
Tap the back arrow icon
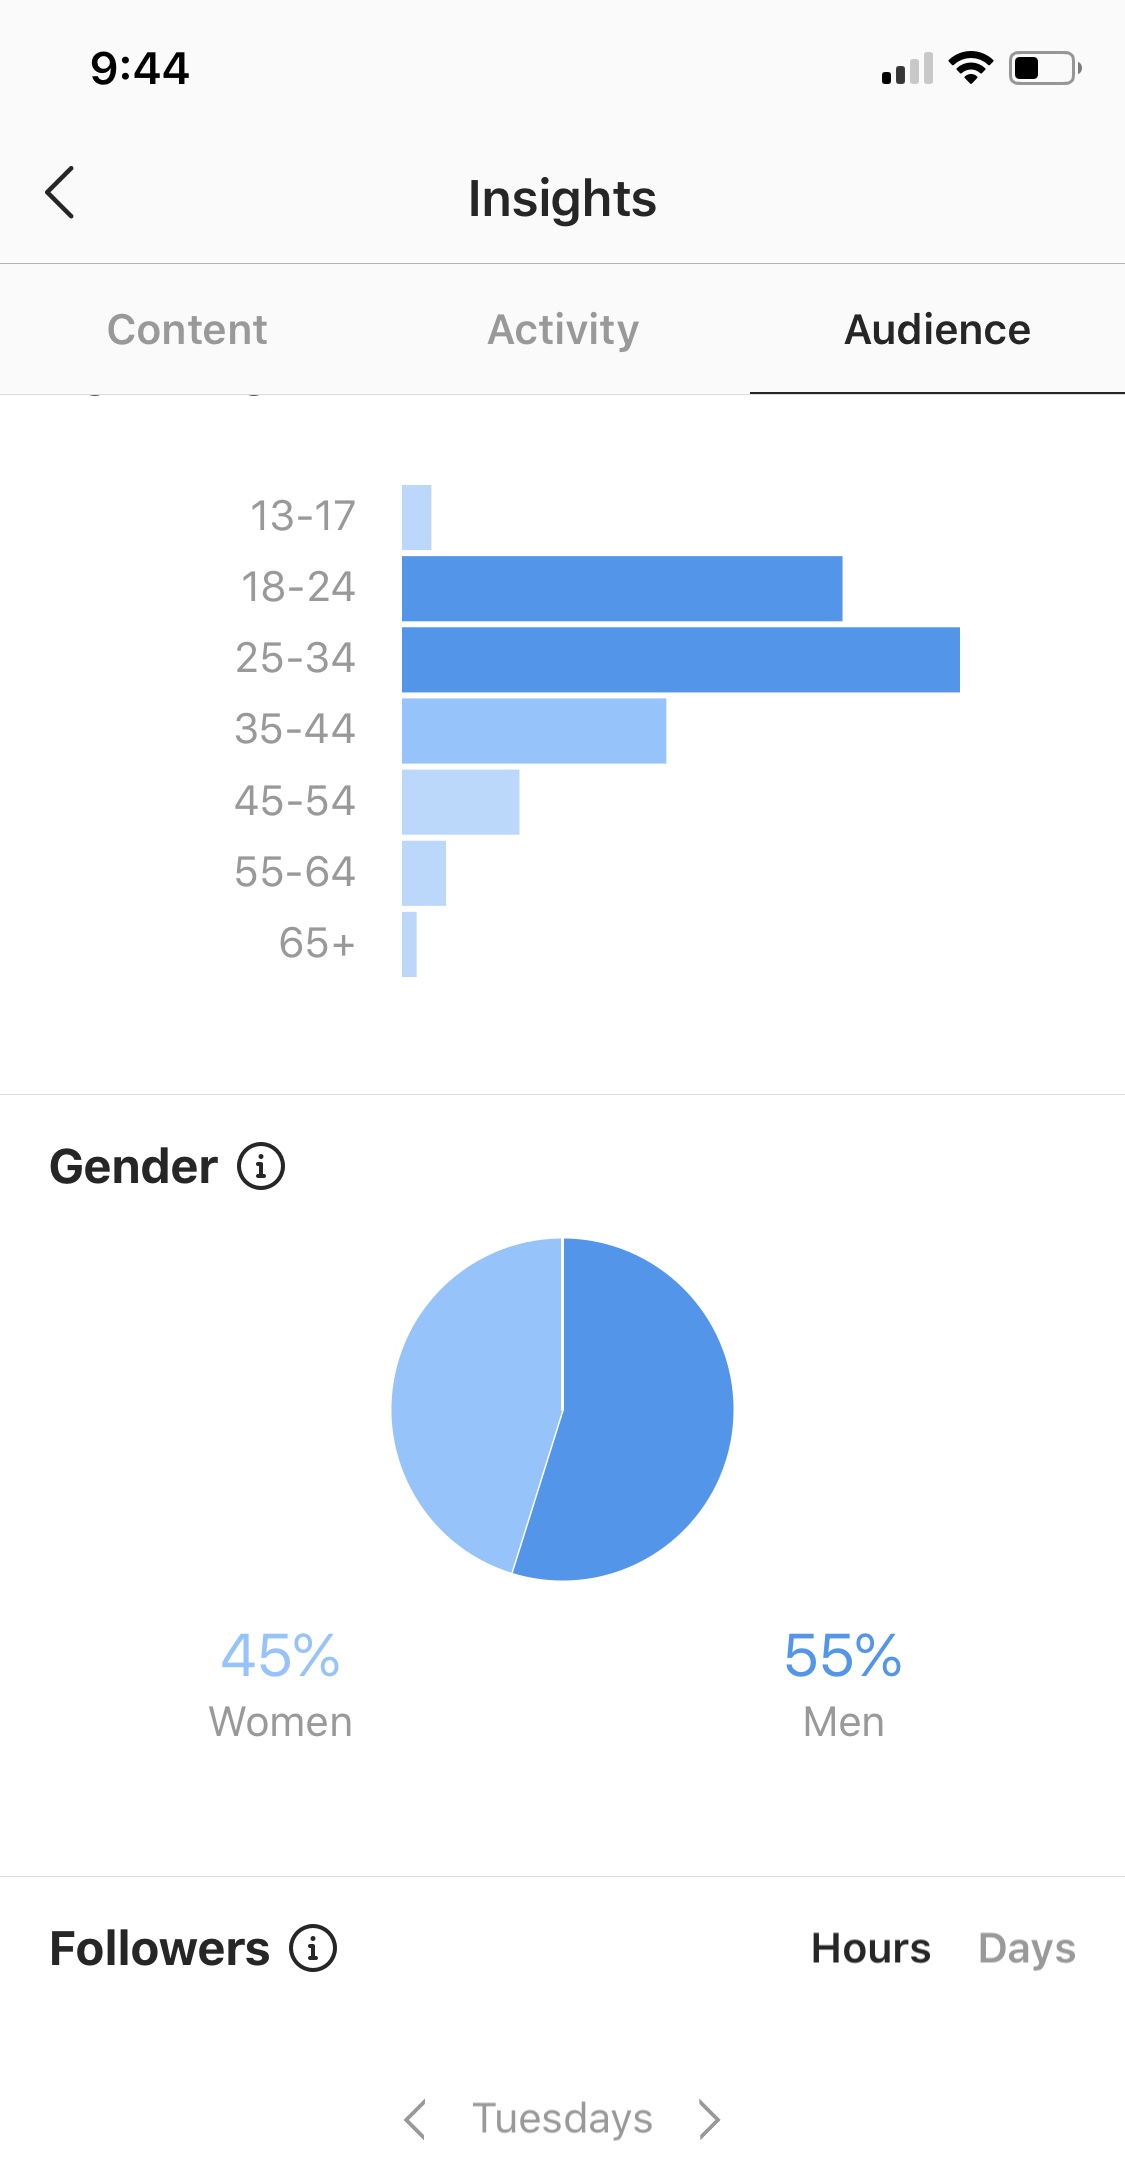60,192
